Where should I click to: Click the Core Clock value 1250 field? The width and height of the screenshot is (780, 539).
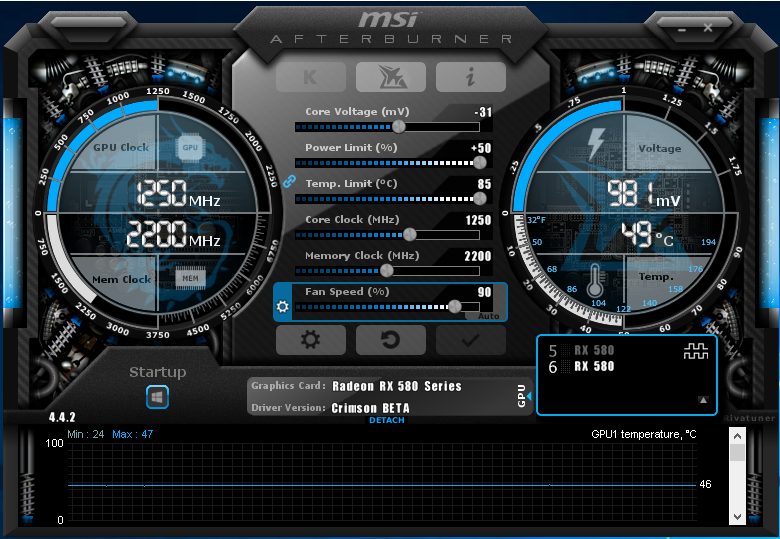pyautogui.click(x=478, y=220)
